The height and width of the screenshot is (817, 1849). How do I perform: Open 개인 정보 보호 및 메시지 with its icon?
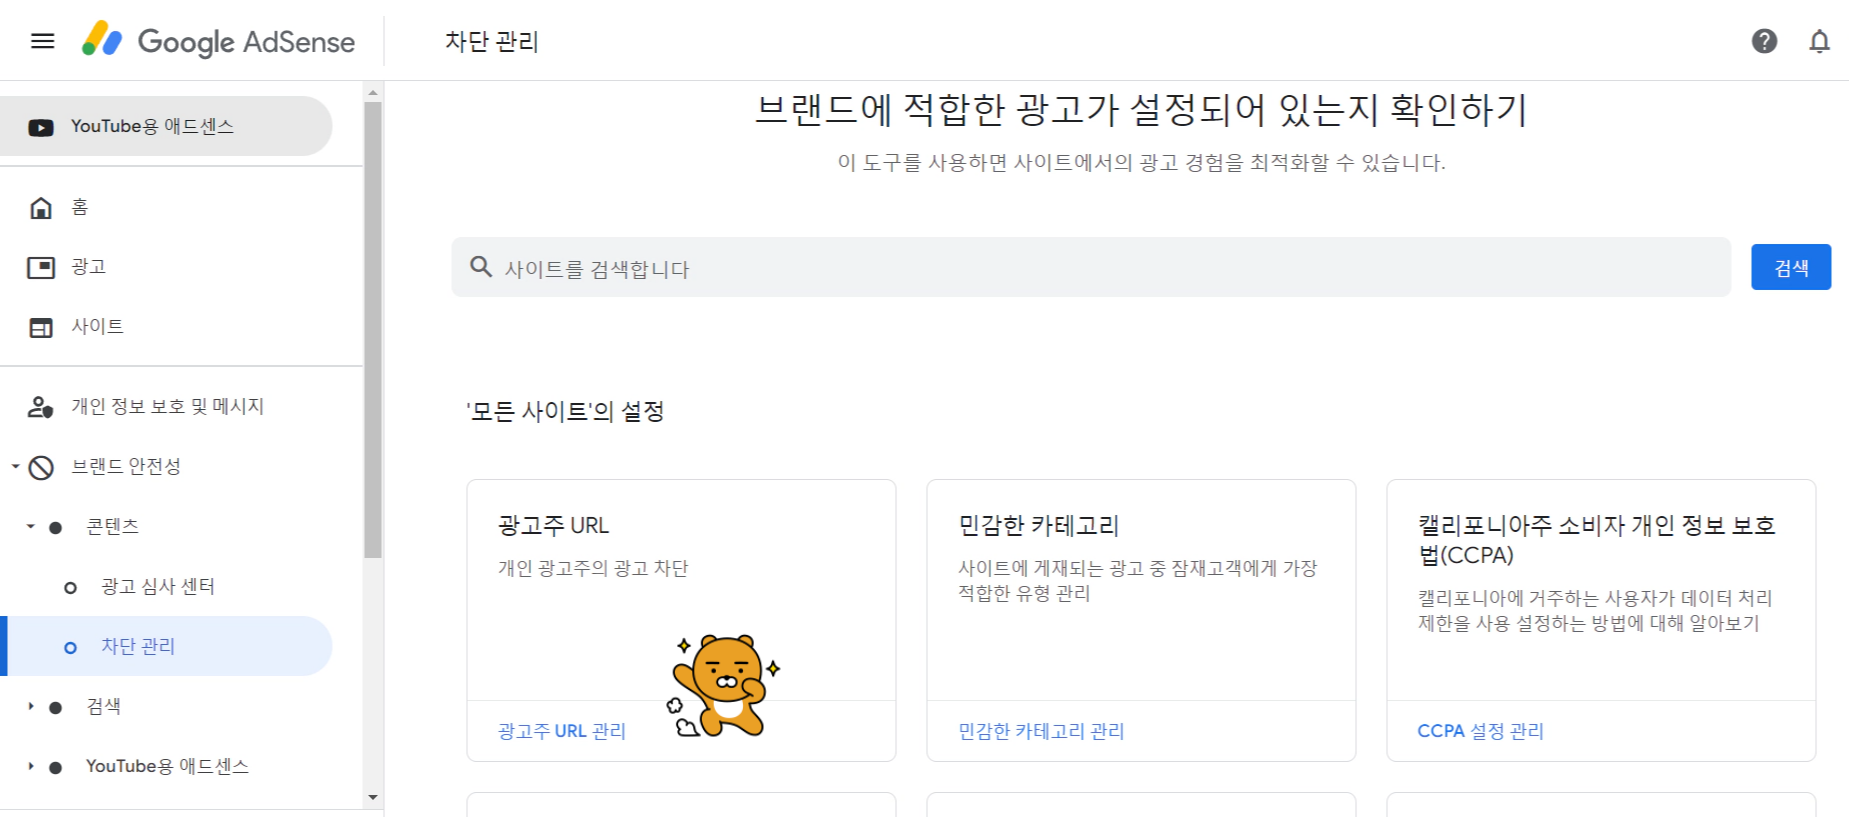pos(40,406)
